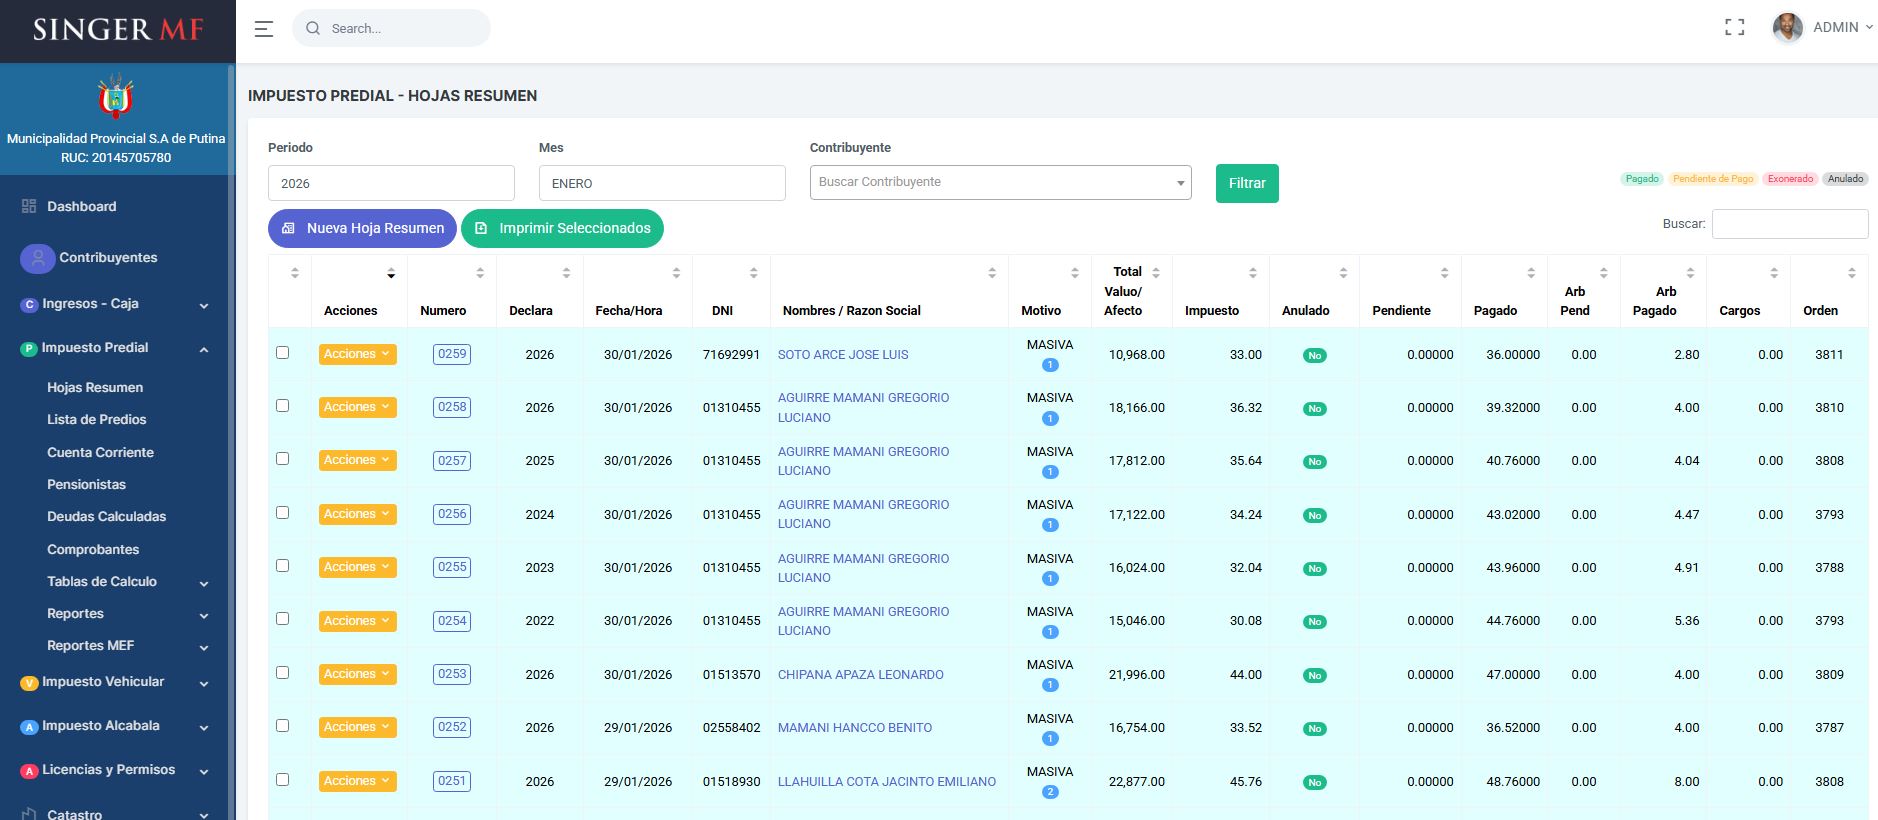Click the Buscar table search field

point(1789,224)
